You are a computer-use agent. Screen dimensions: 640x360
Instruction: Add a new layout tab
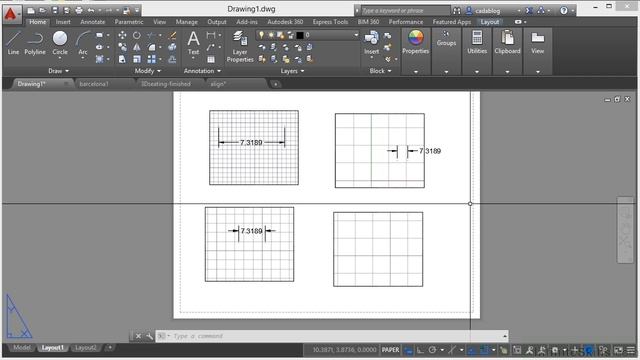click(109, 348)
